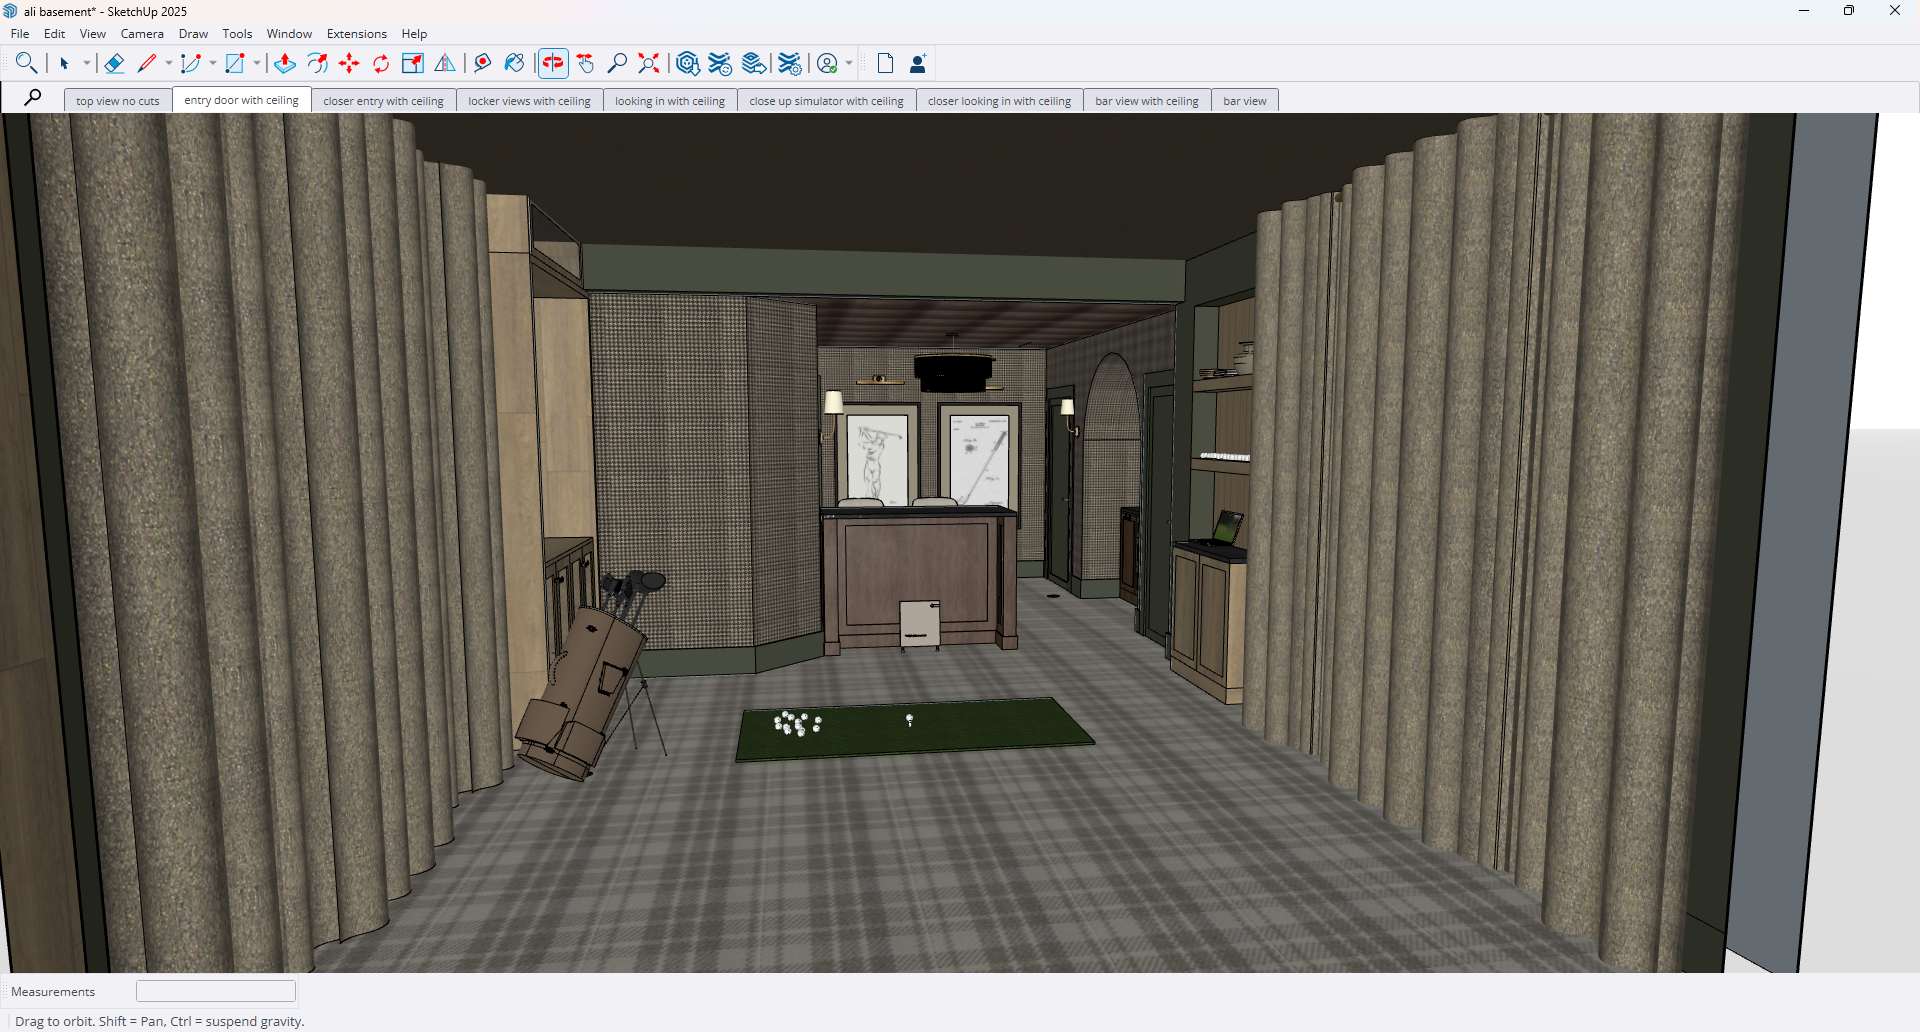1920x1032 pixels.
Task: Open 'locker views with ceiling' scene tab
Action: [529, 101]
